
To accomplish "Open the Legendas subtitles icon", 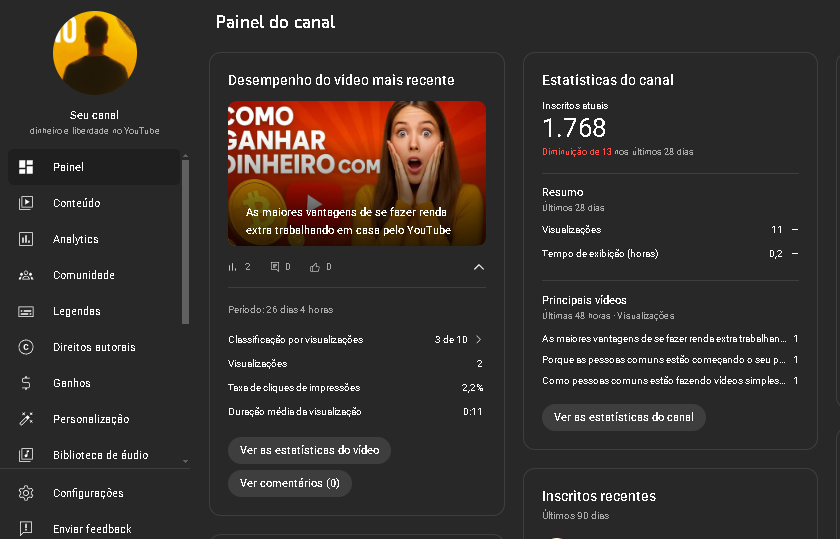I will click(x=26, y=311).
